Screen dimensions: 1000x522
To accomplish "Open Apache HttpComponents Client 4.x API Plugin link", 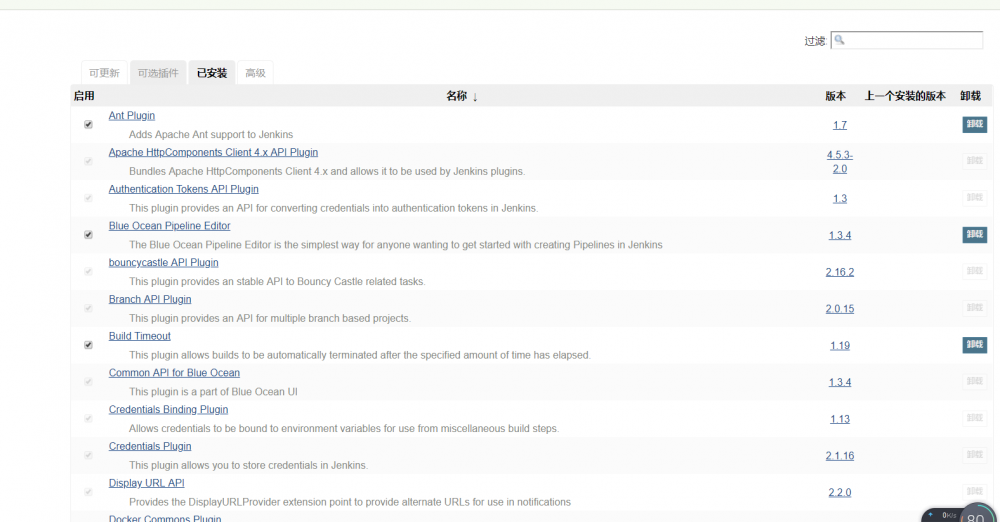I will [213, 153].
